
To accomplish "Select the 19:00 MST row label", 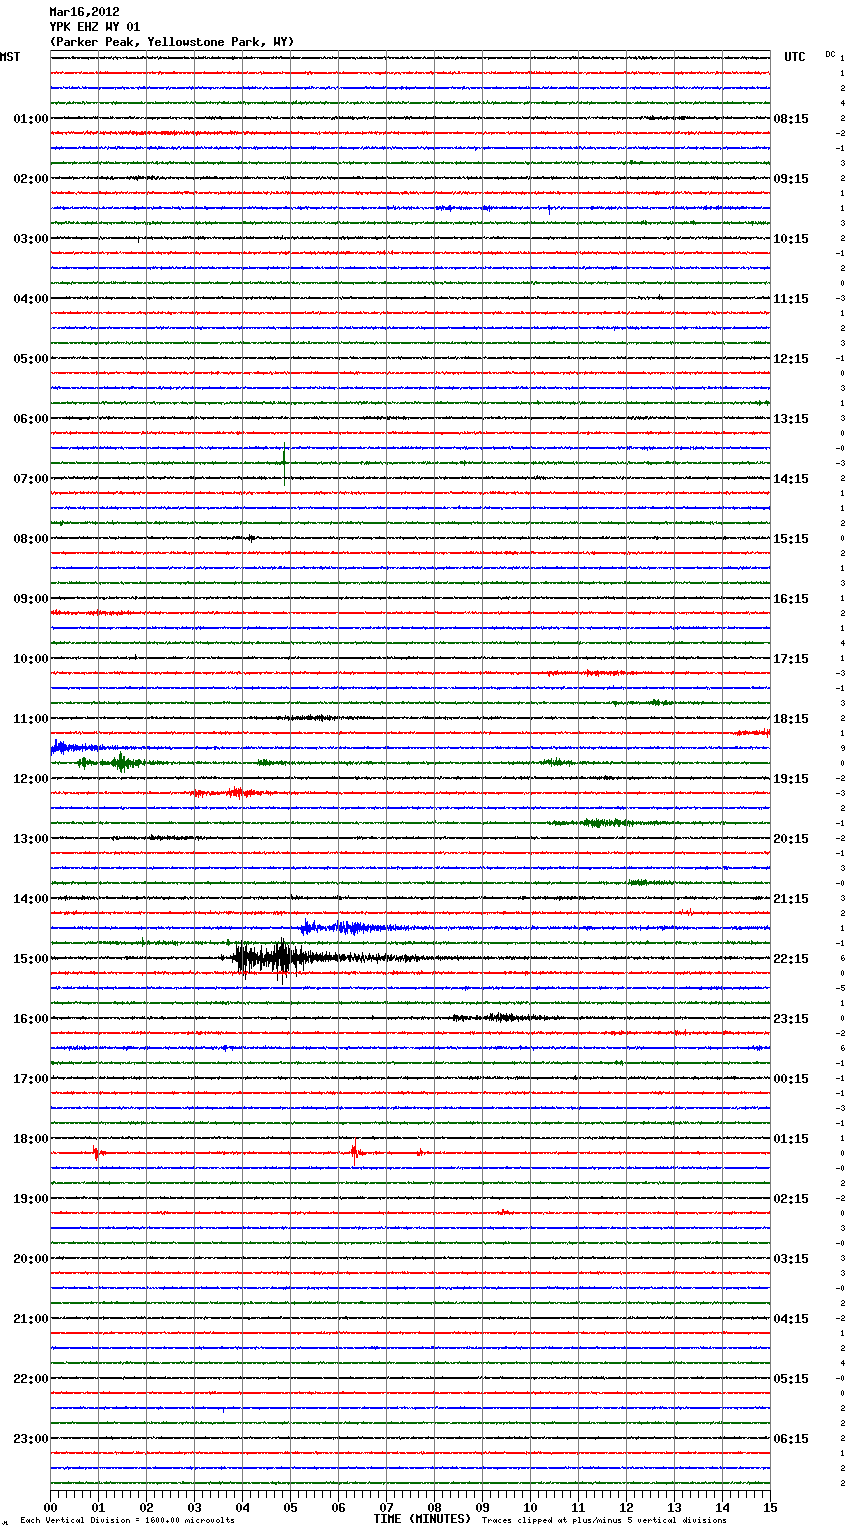I will 31,1199.
